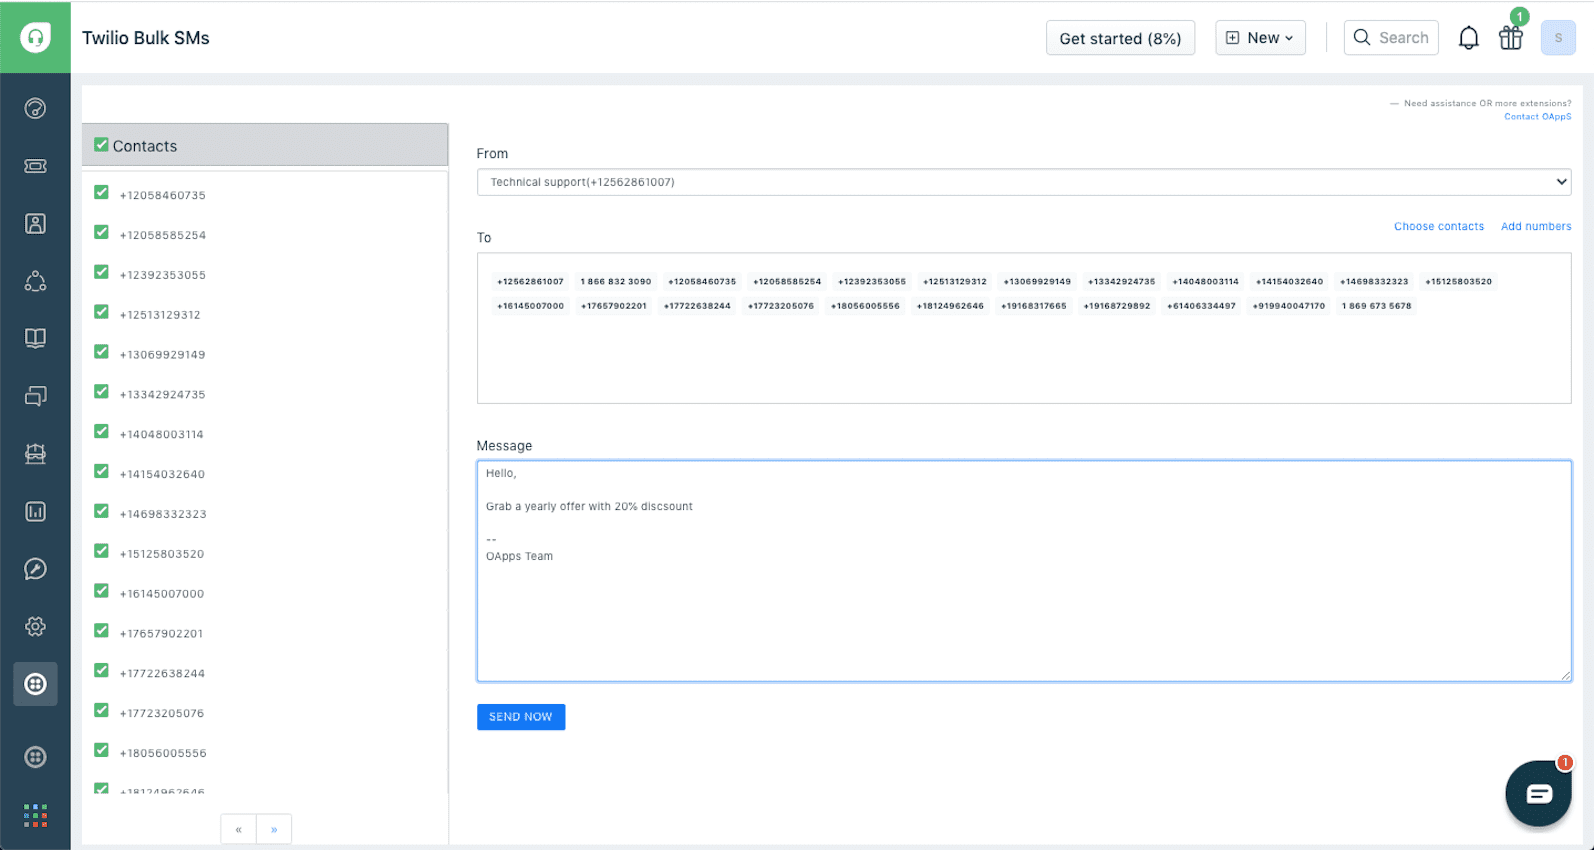Click recipient +12562861007 in To box
This screenshot has height=850, width=1594.
[x=530, y=282]
